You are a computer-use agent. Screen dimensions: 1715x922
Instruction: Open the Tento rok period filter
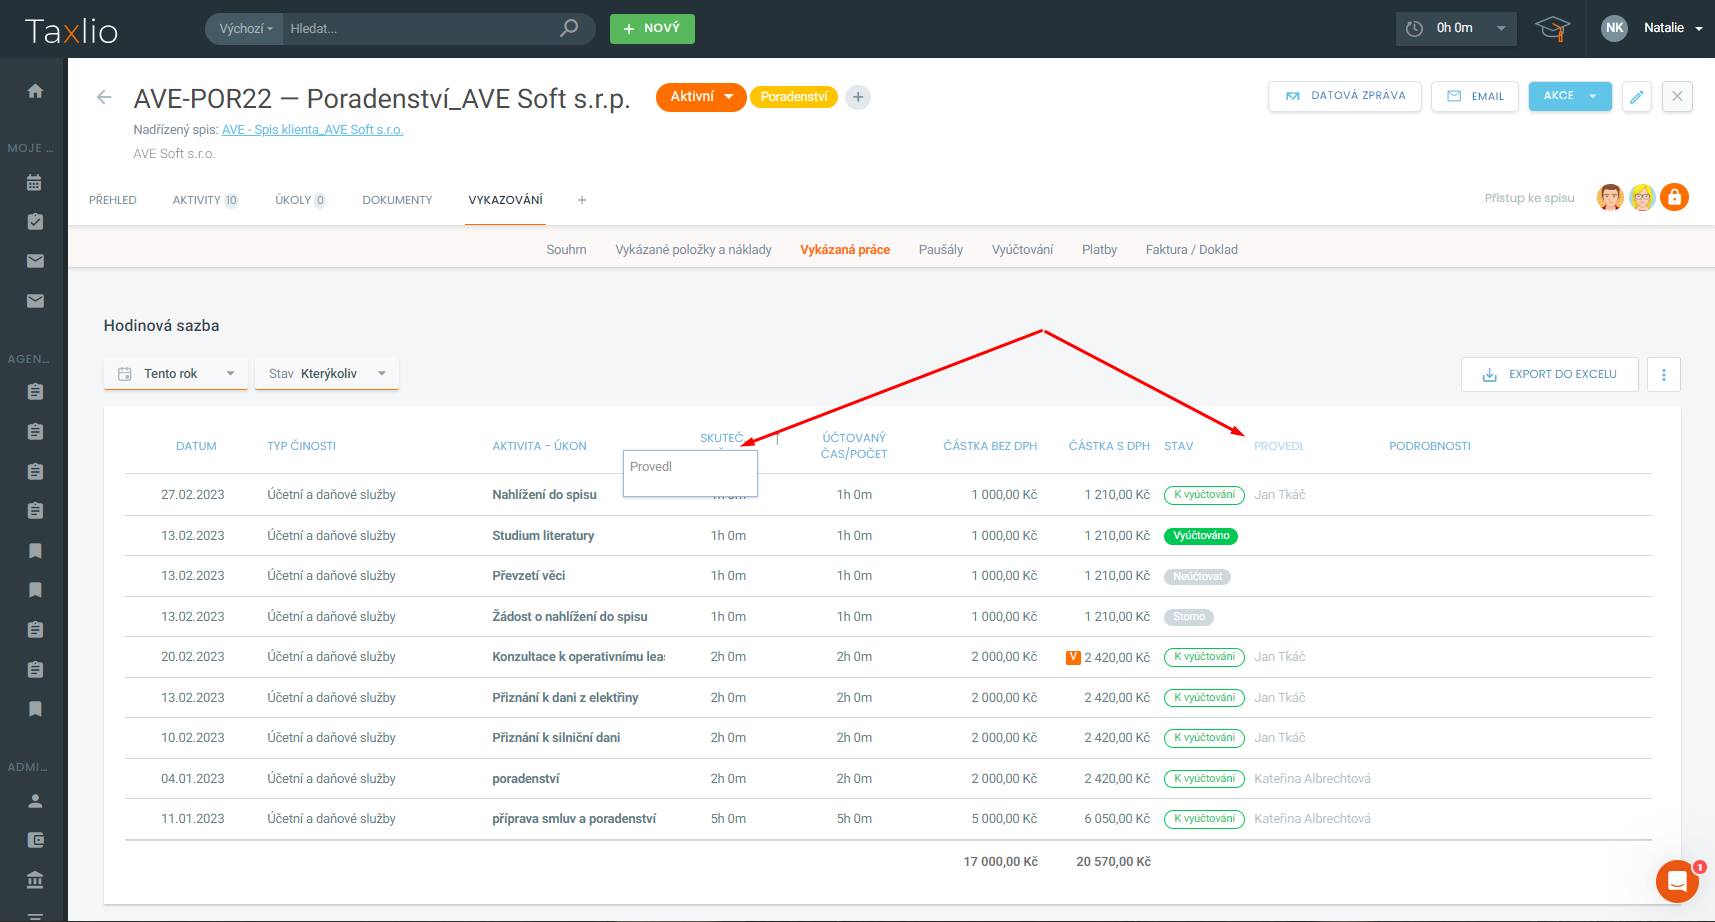pos(176,374)
